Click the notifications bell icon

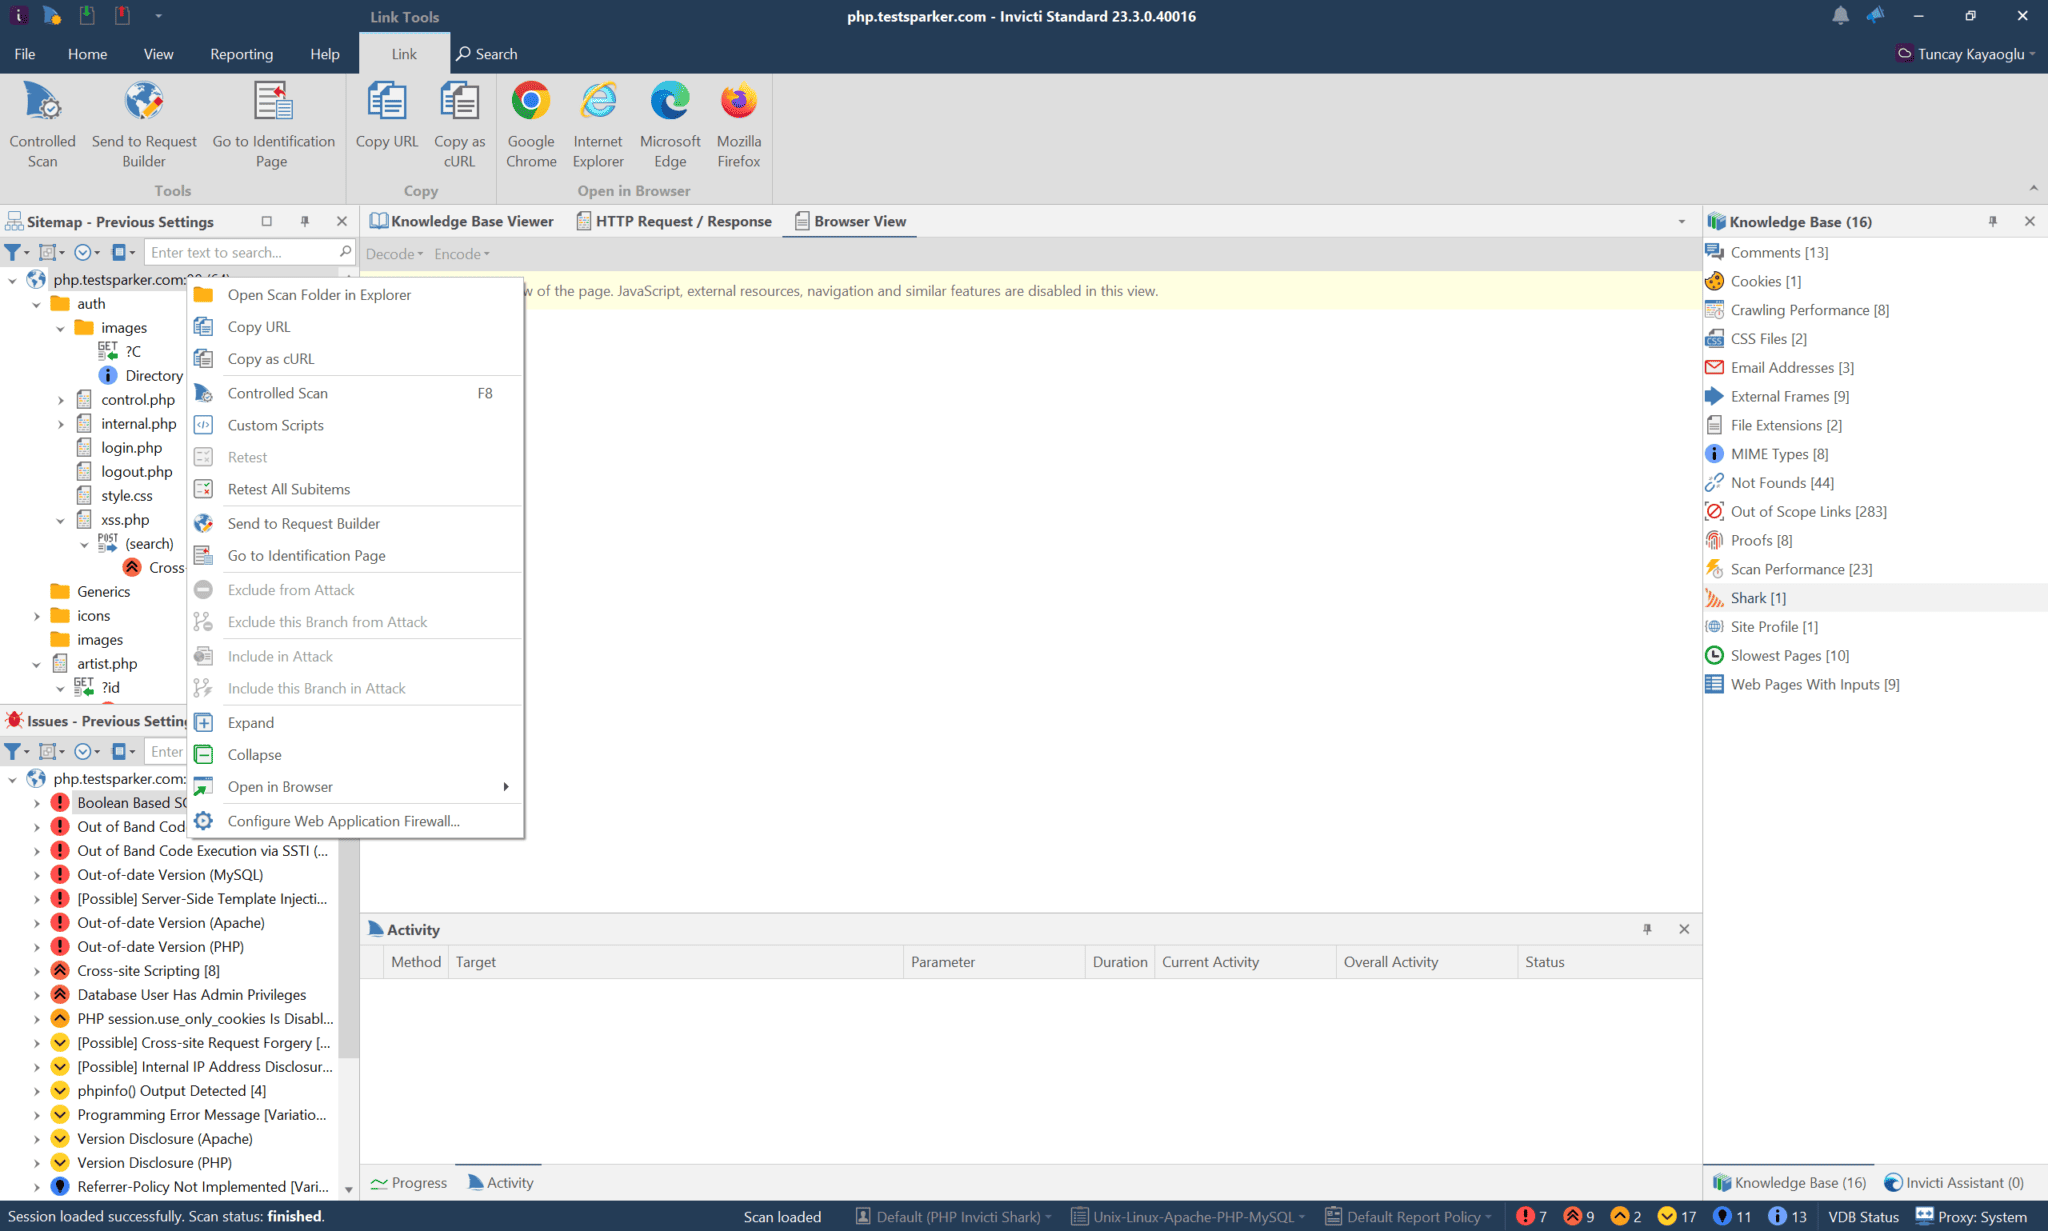(x=1840, y=16)
